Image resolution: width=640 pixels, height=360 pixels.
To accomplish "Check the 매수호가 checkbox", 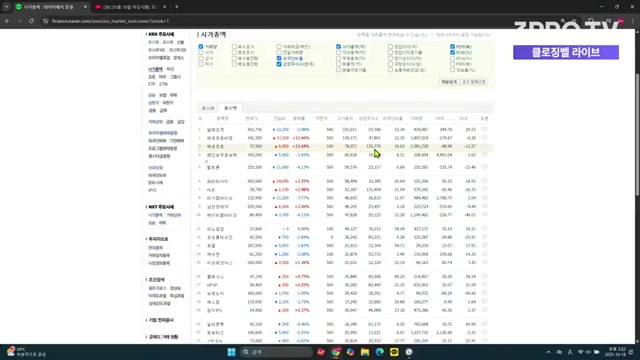I will click(x=234, y=47).
